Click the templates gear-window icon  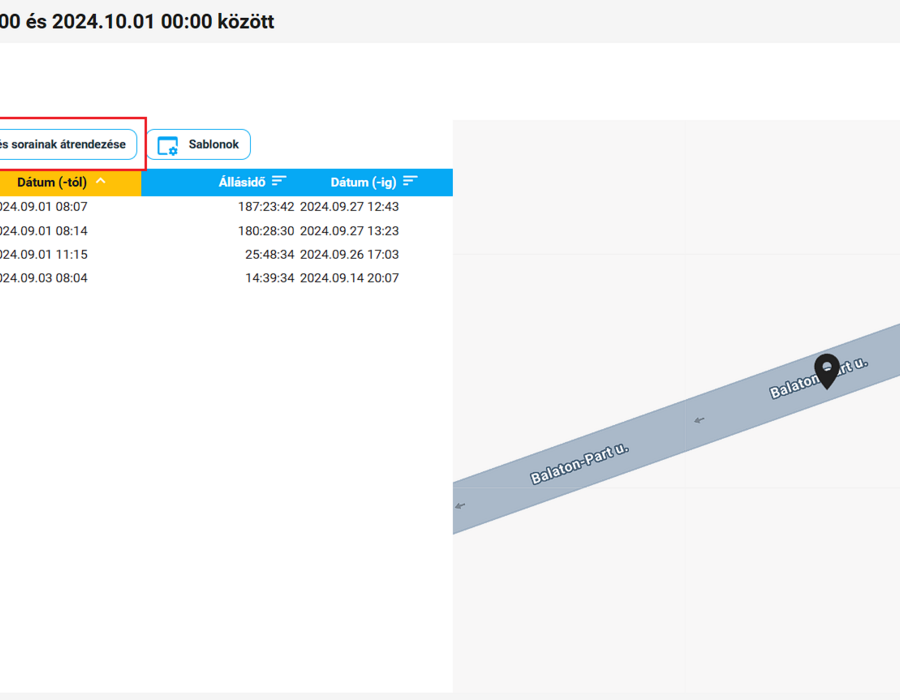(x=168, y=146)
